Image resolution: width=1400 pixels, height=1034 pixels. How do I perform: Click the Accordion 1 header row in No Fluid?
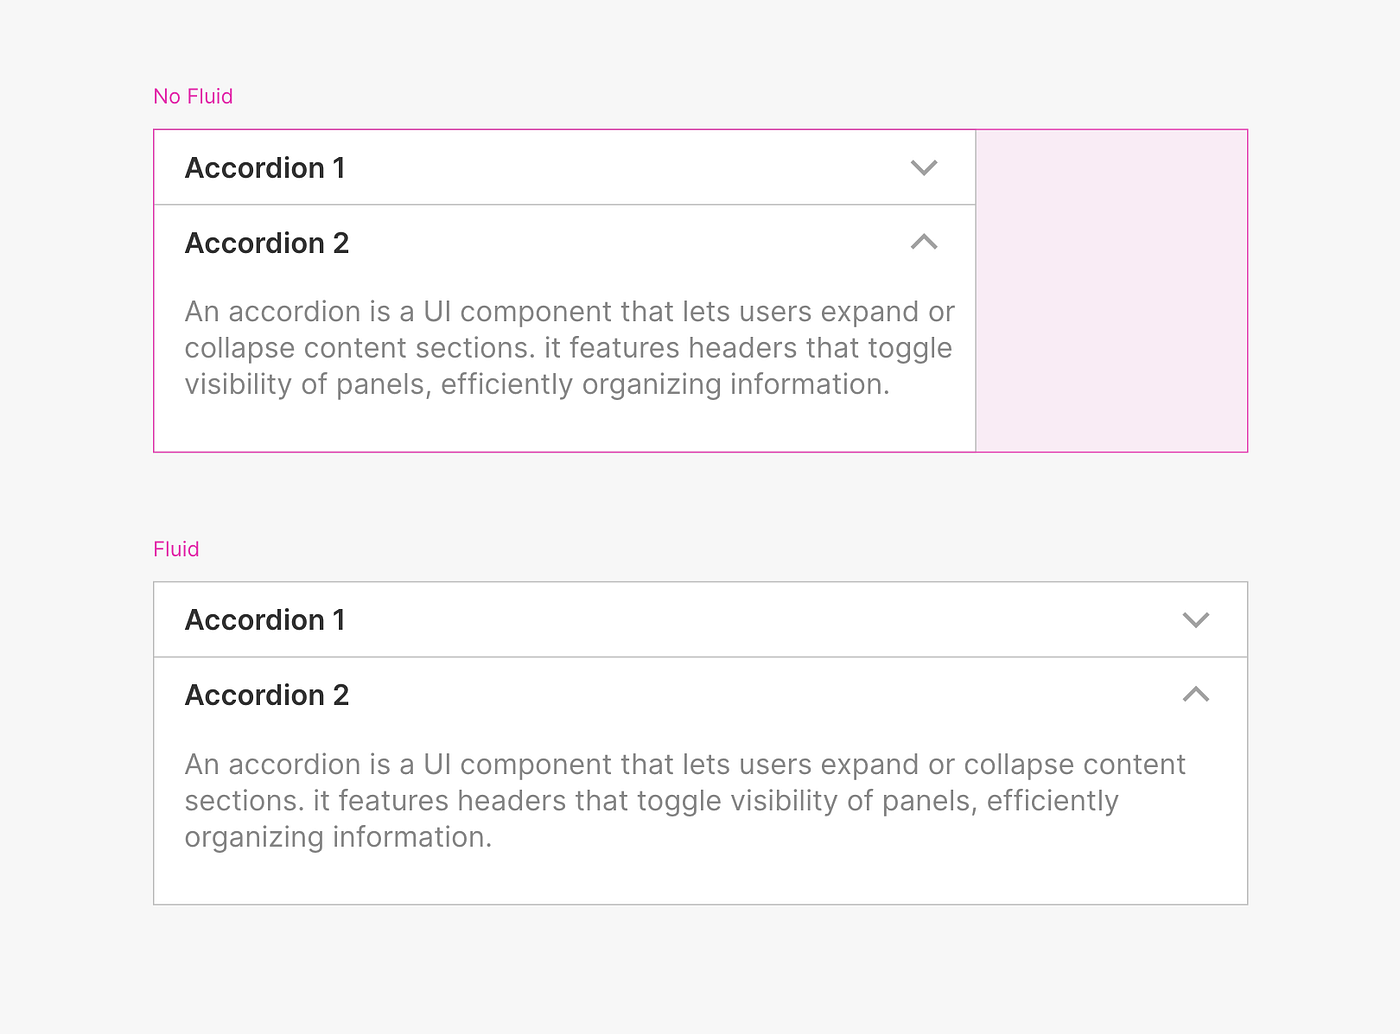coord(565,168)
